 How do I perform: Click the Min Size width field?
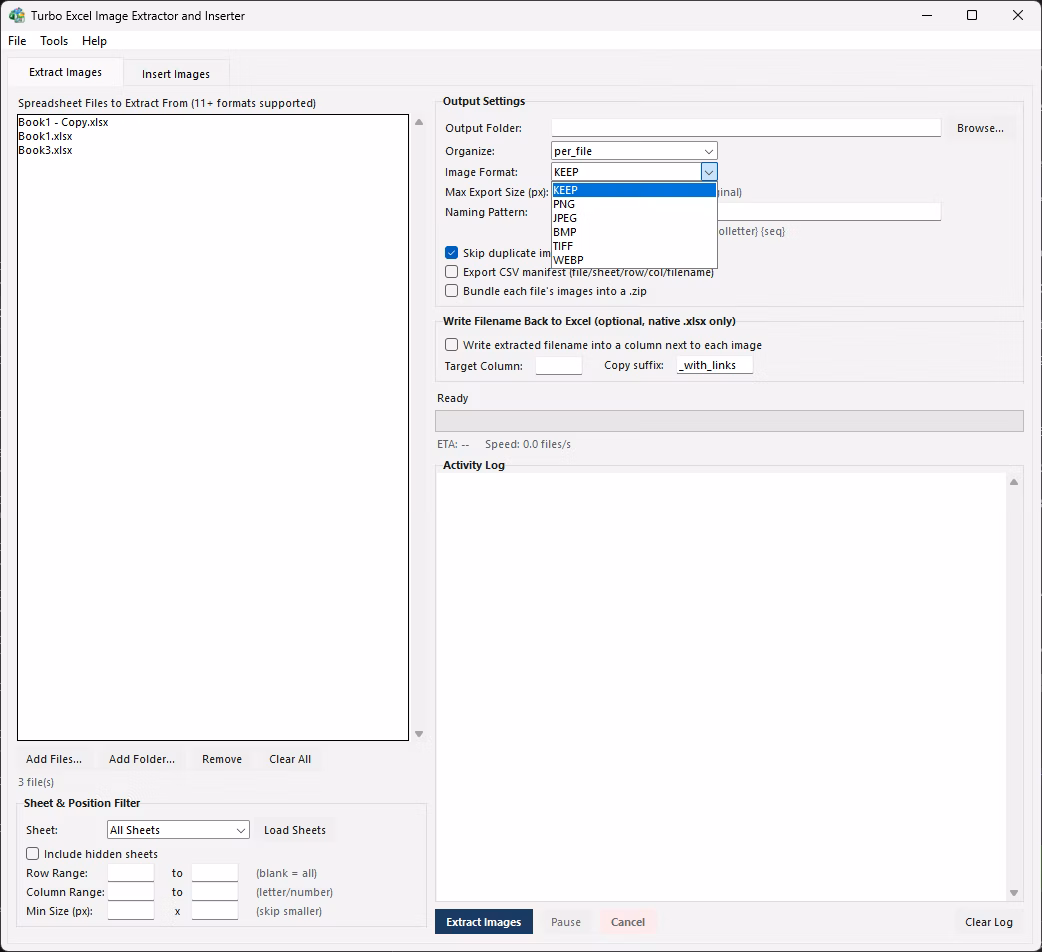coord(131,911)
